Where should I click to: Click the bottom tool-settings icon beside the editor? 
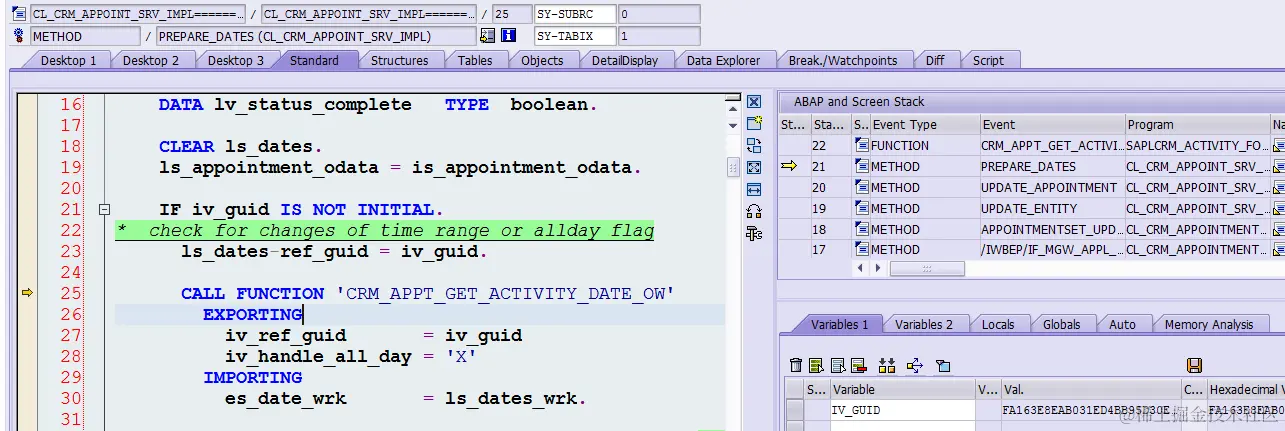[754, 233]
